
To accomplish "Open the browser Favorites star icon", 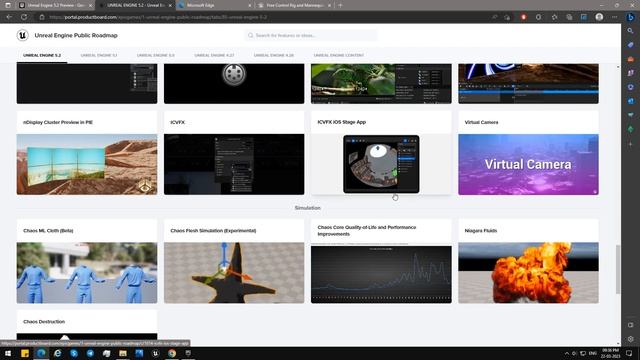I will (x=554, y=17).
